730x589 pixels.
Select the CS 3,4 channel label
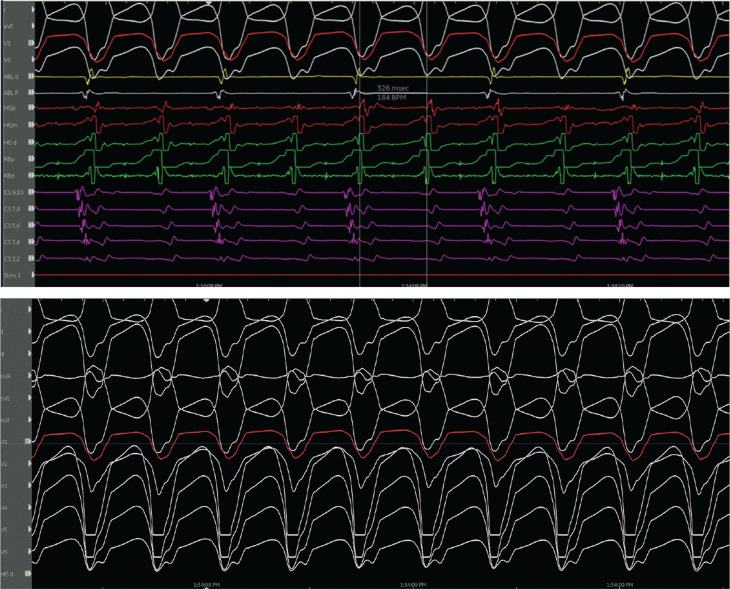[x=12, y=242]
